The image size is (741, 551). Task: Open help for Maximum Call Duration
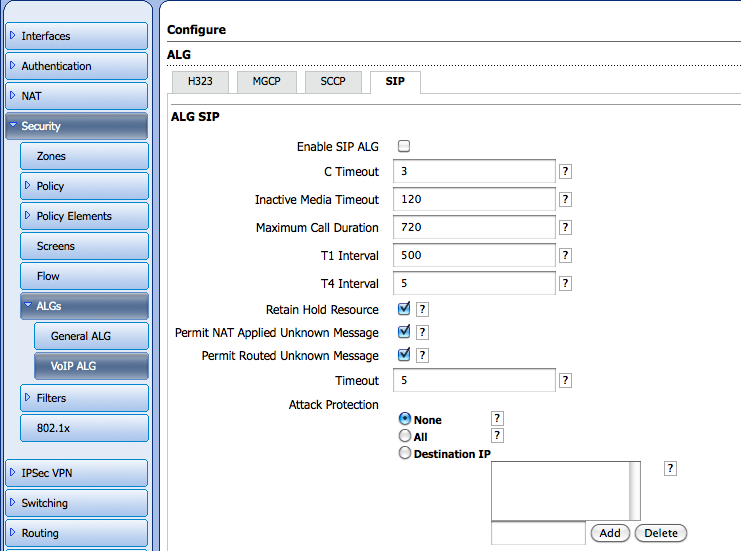565,227
